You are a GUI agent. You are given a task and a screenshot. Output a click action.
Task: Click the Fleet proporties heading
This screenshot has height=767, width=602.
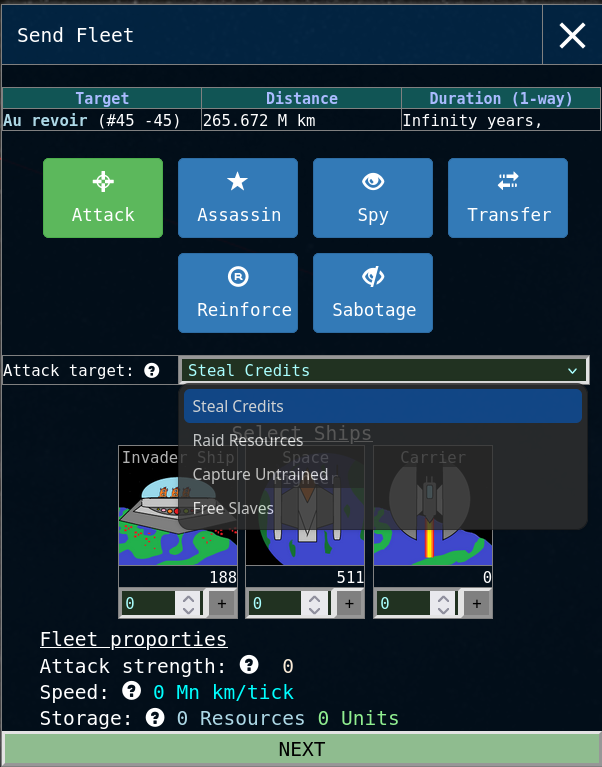point(134,639)
